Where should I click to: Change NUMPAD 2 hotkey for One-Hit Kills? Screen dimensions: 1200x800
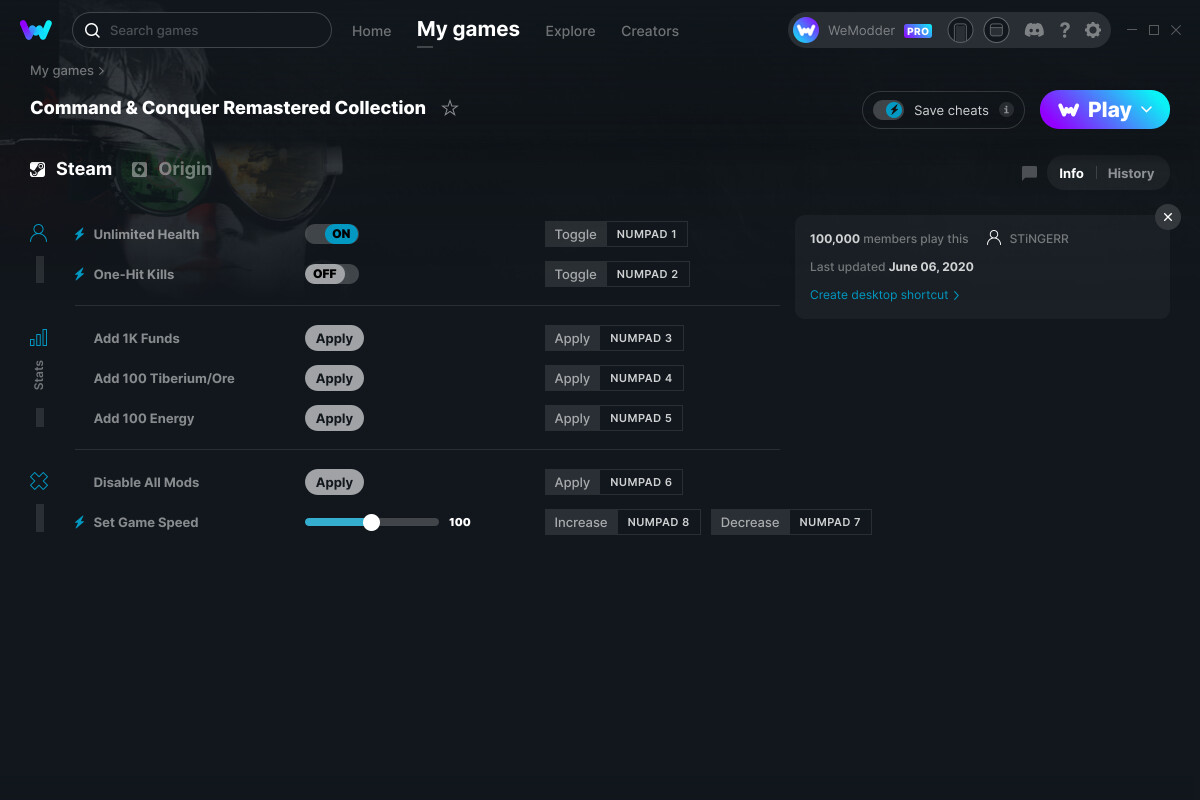click(647, 274)
